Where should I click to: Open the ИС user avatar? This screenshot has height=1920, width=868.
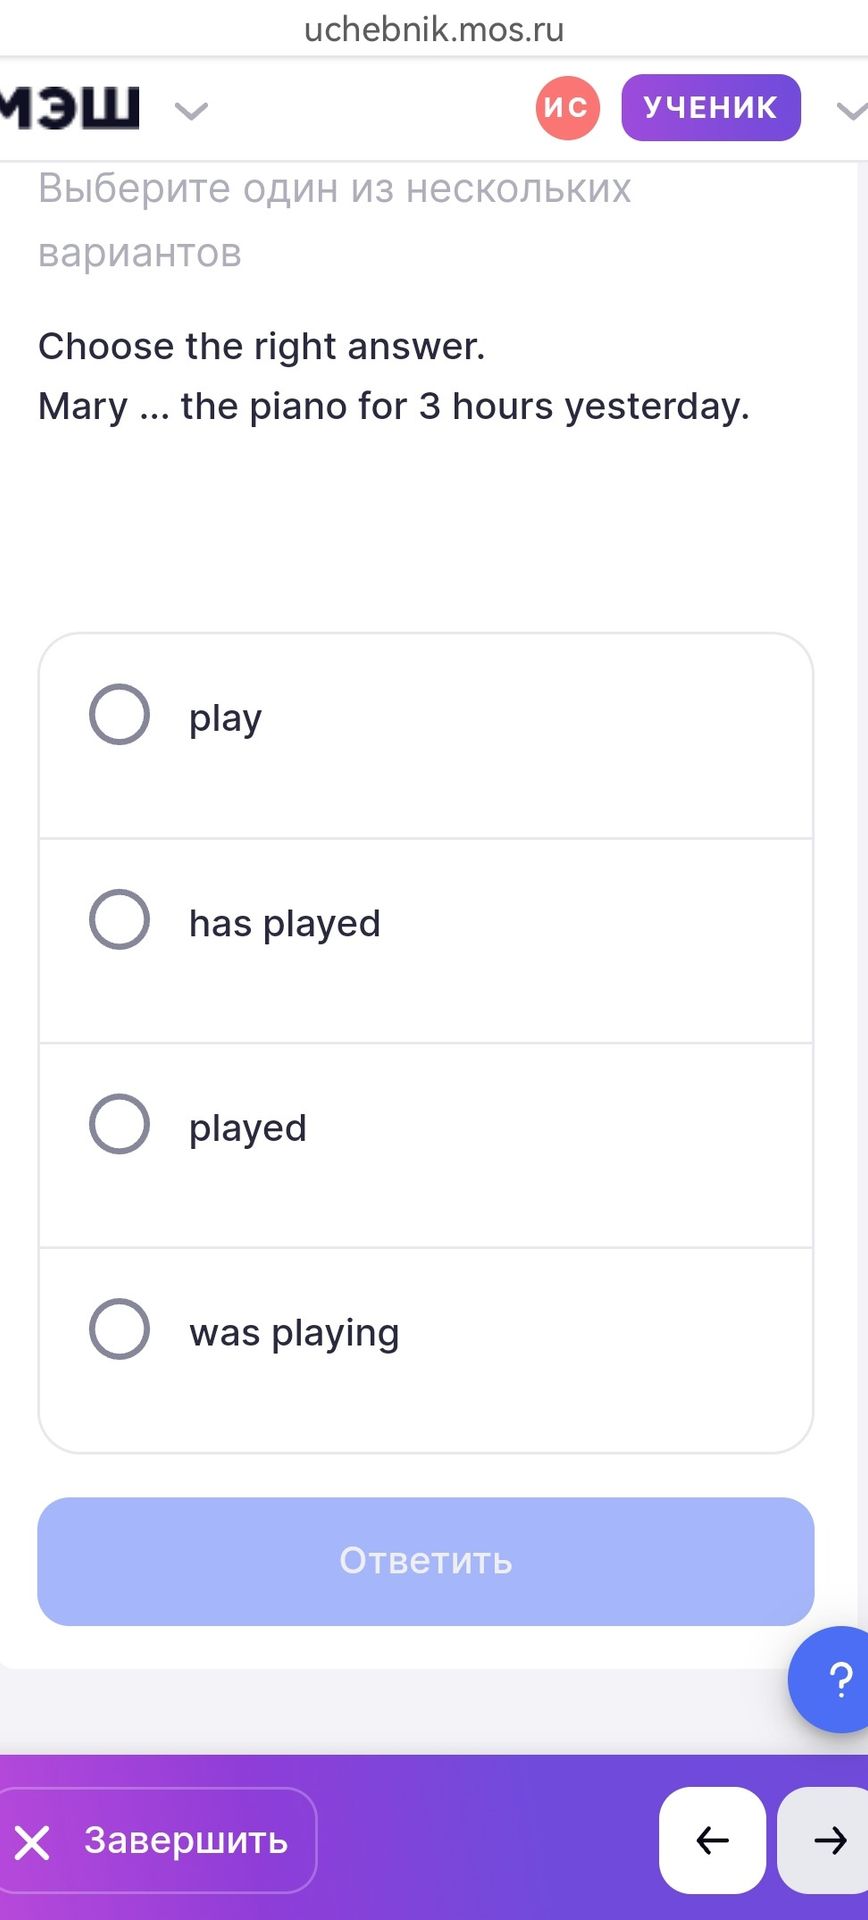point(567,107)
